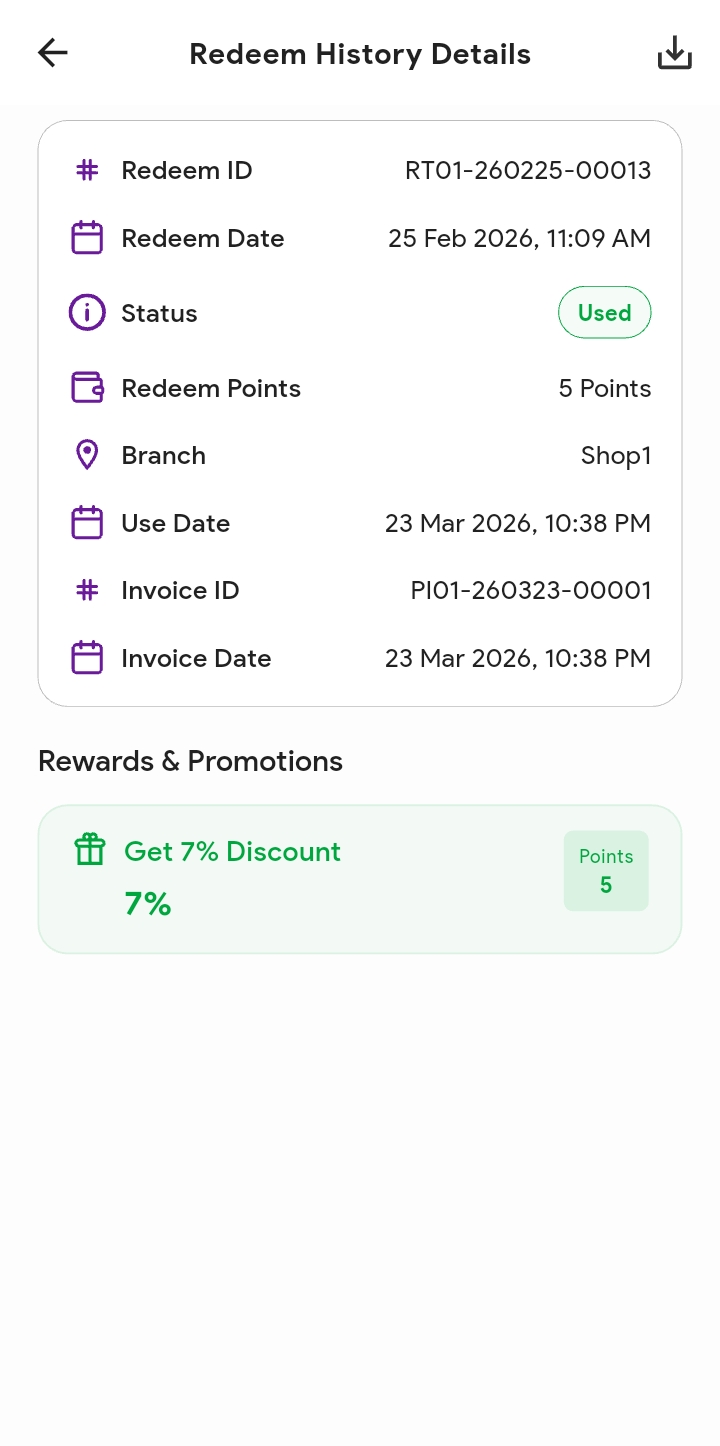This screenshot has width=720, height=1446.
Task: Tap the Points 5 badge
Action: coord(606,871)
